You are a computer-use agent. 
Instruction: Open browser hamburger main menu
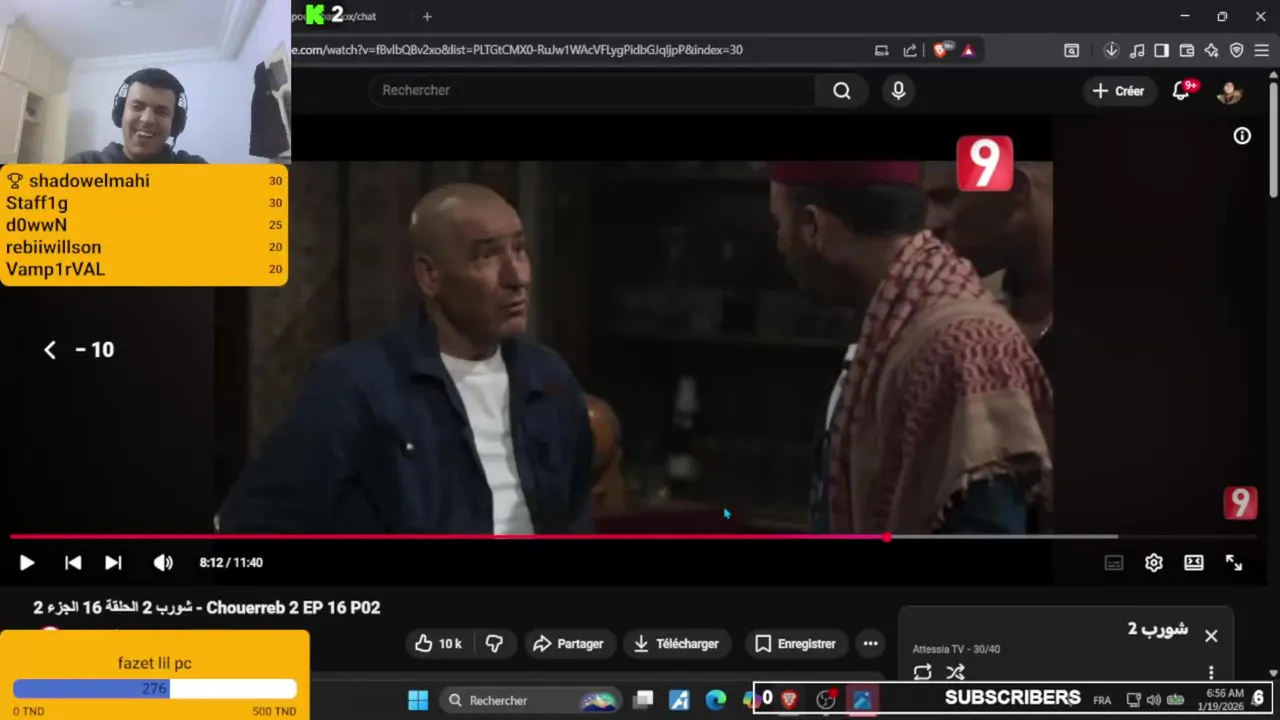(x=1261, y=50)
